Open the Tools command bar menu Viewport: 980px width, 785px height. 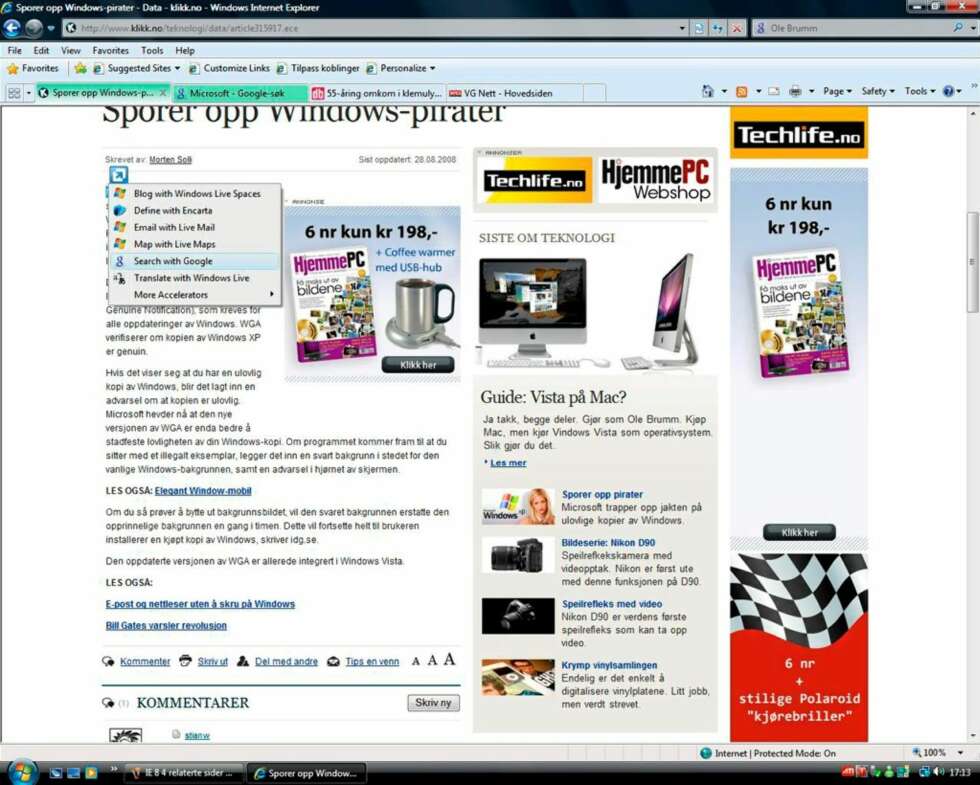920,91
